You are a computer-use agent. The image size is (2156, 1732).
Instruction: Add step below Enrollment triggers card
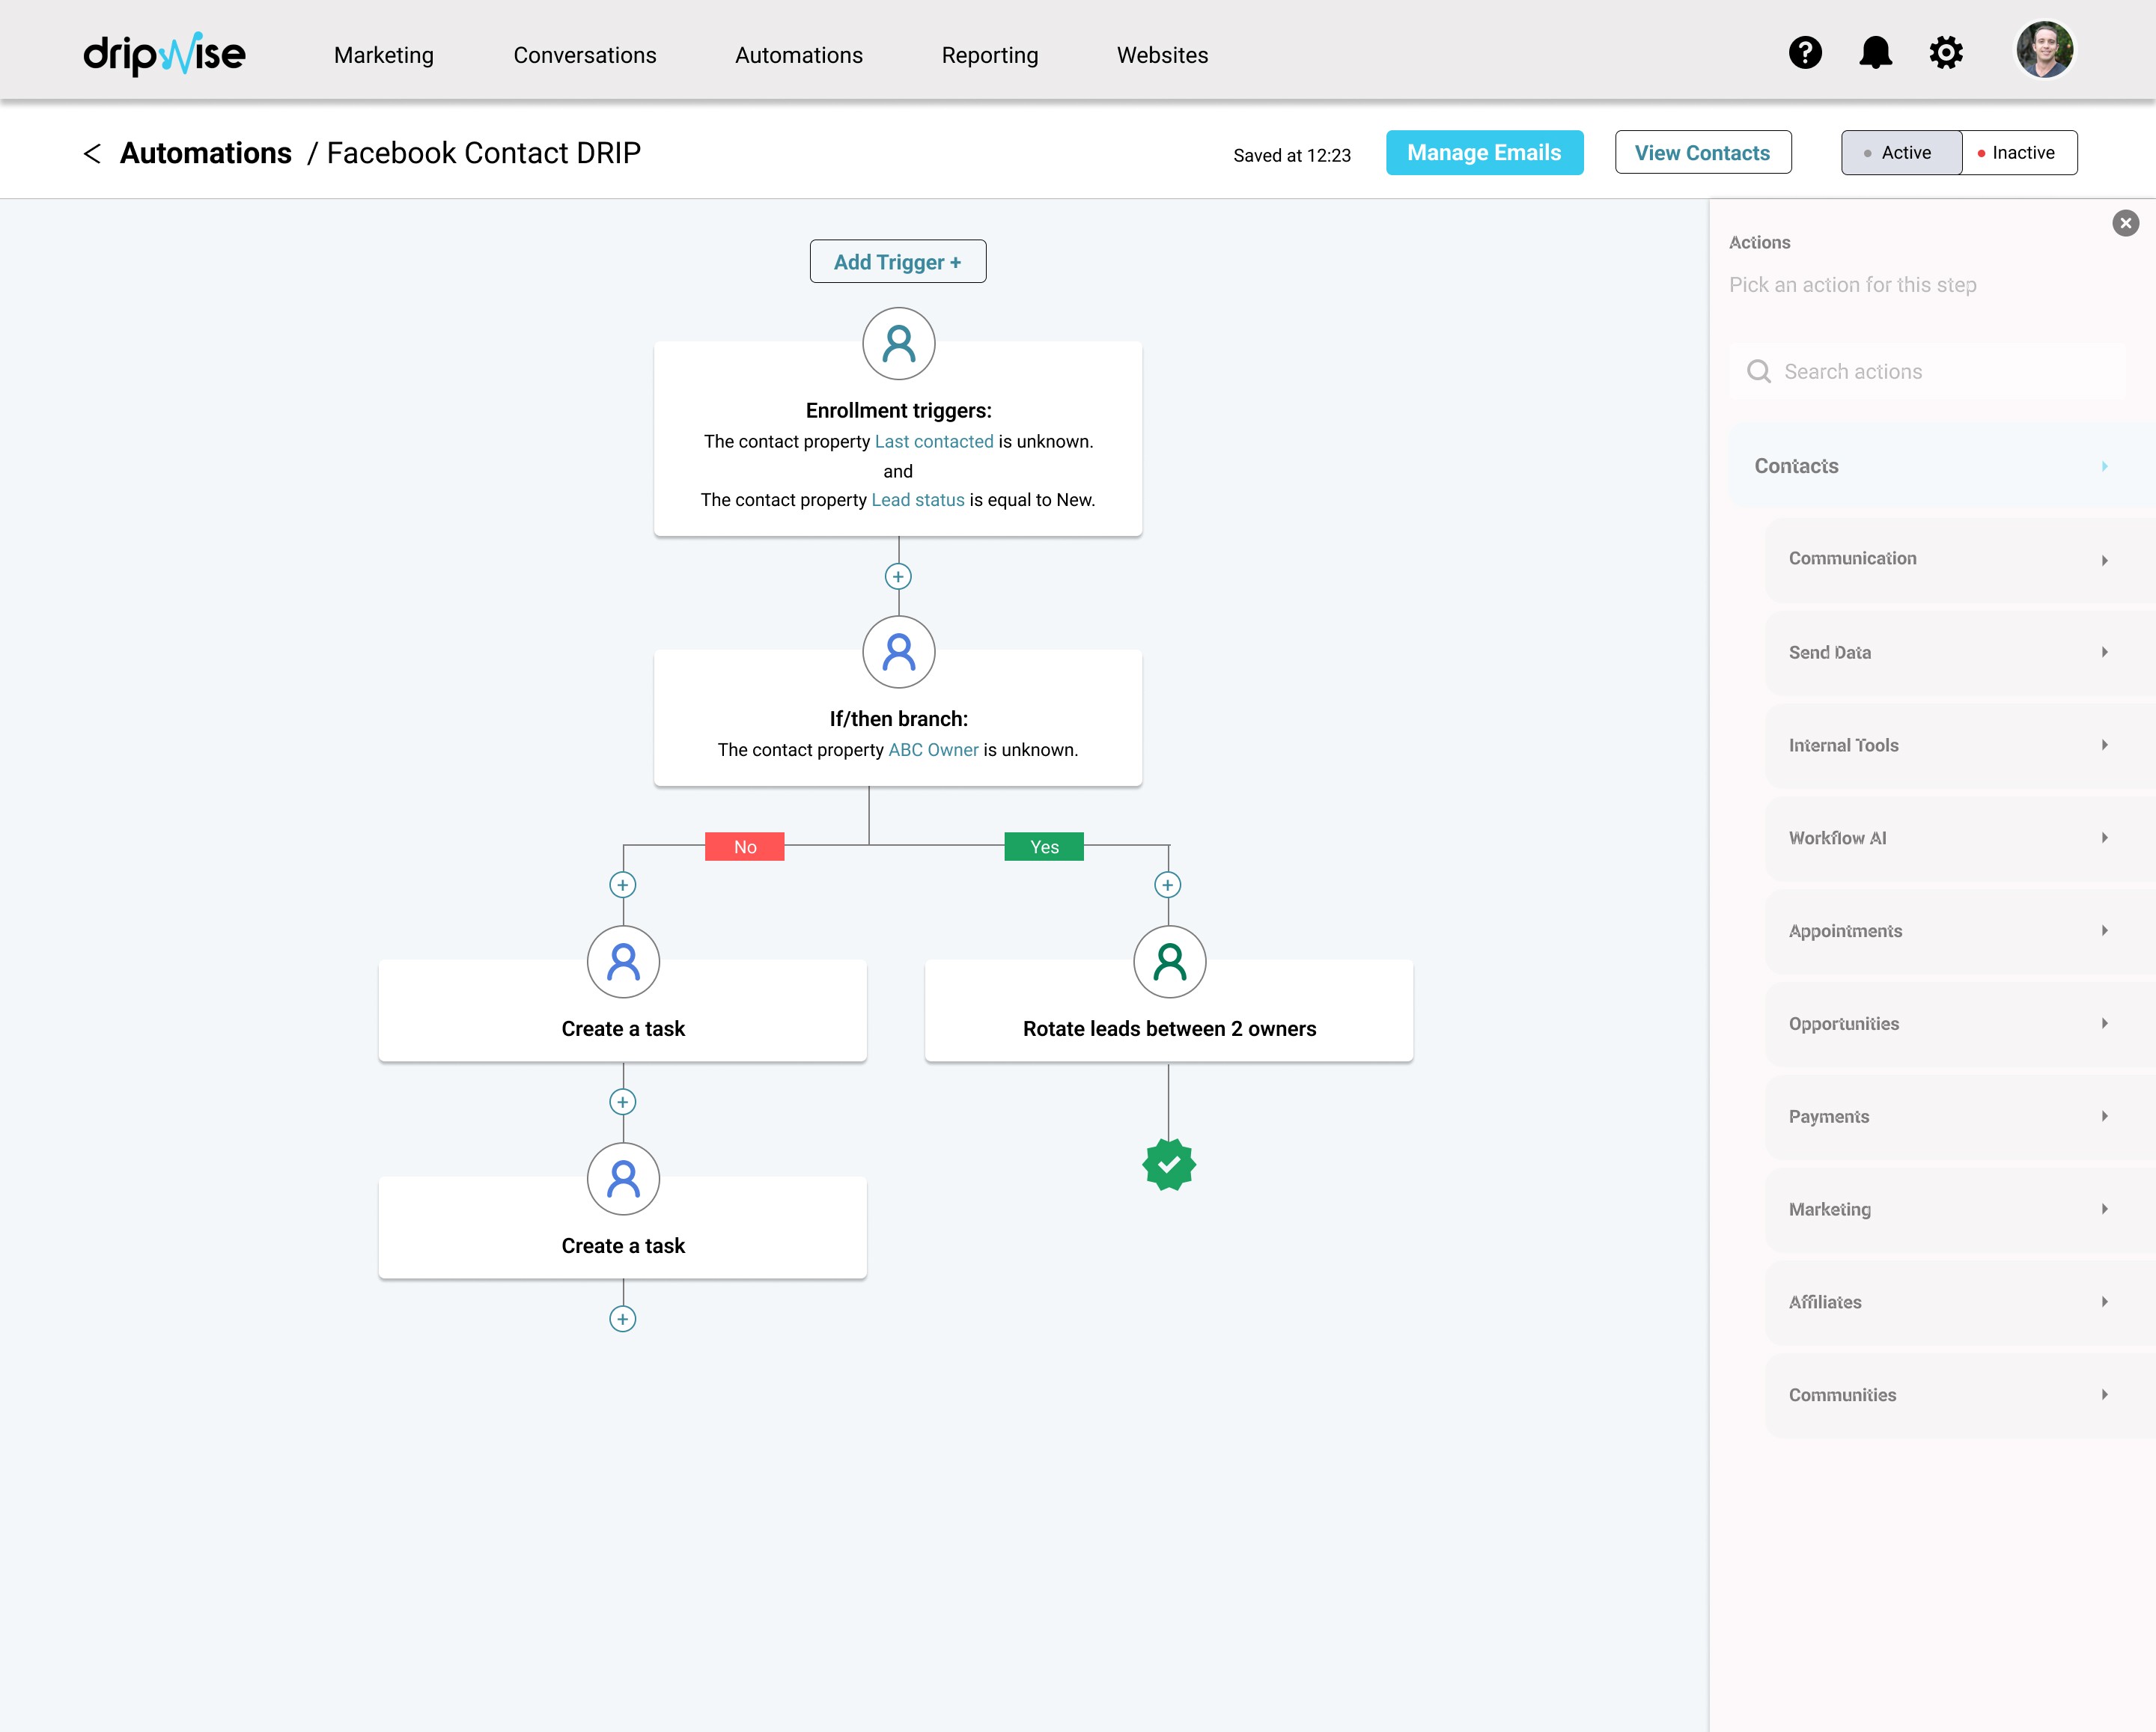coord(898,577)
